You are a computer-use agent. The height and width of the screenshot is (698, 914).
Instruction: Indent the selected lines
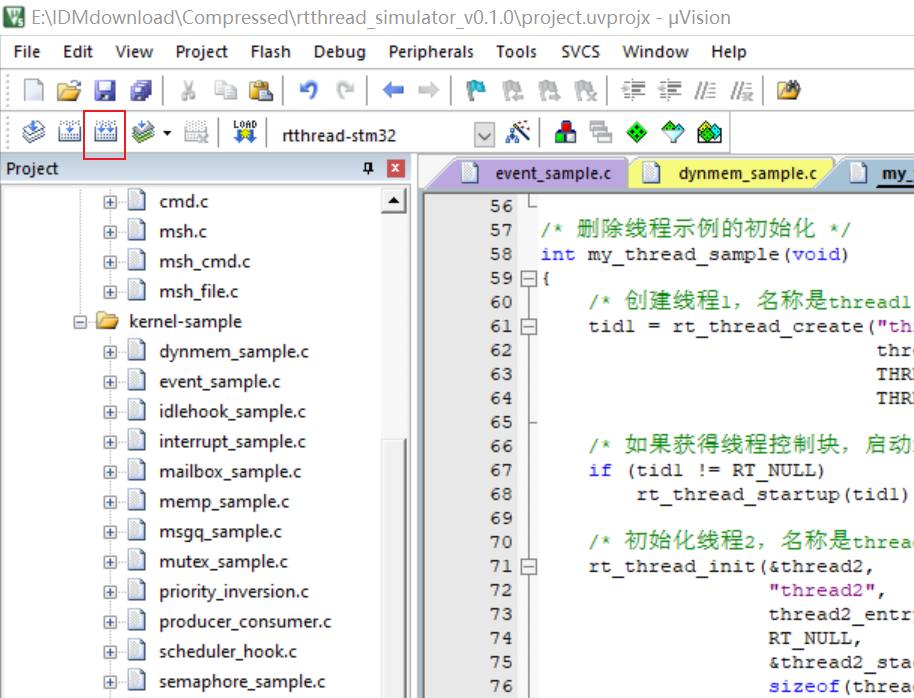(633, 90)
